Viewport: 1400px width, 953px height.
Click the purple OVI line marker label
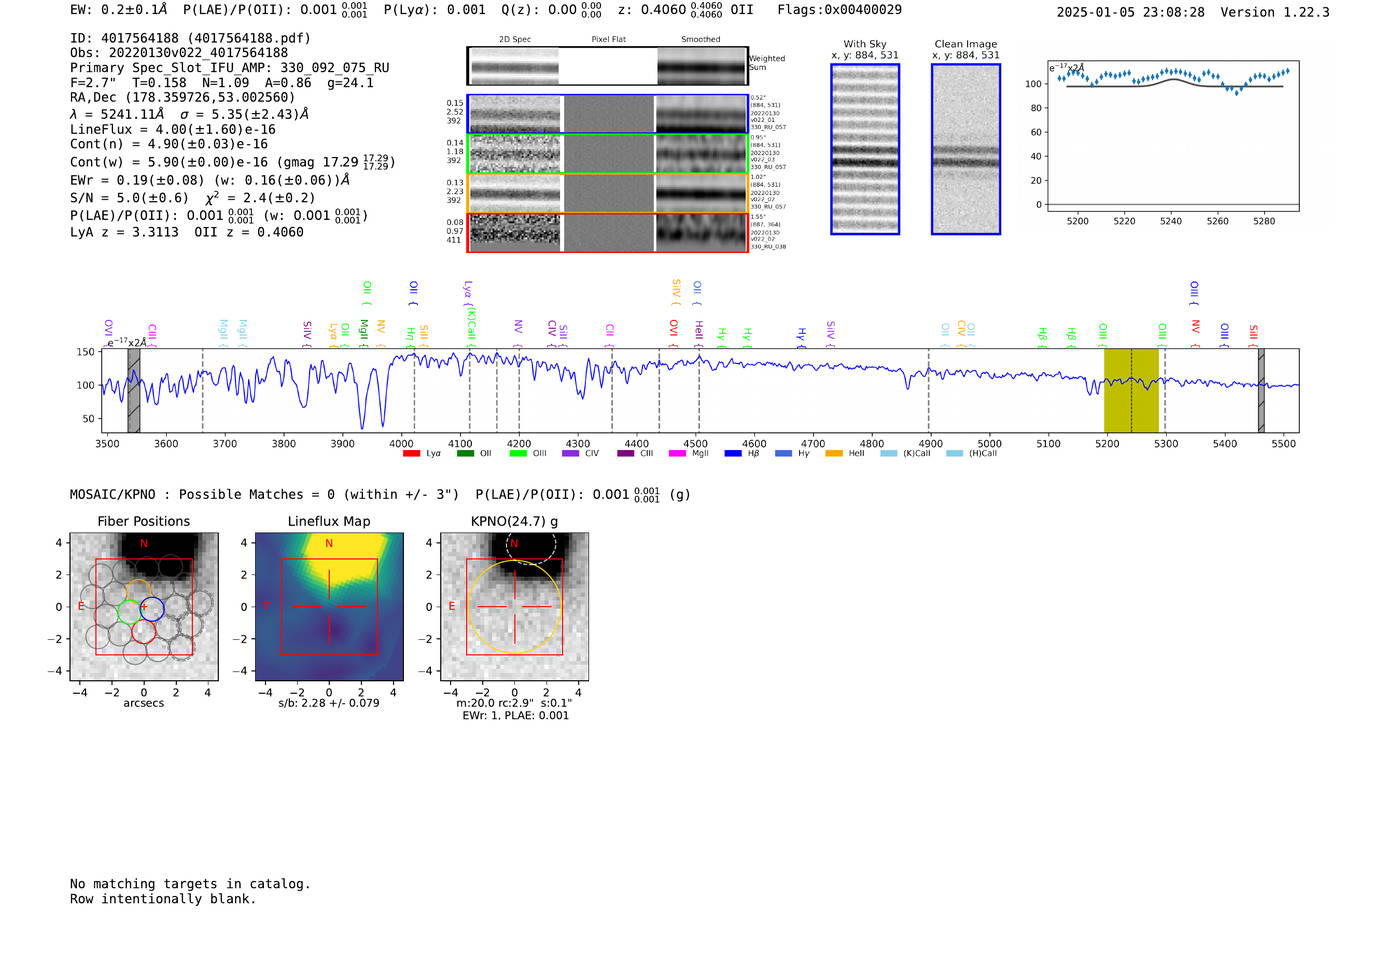(x=108, y=333)
